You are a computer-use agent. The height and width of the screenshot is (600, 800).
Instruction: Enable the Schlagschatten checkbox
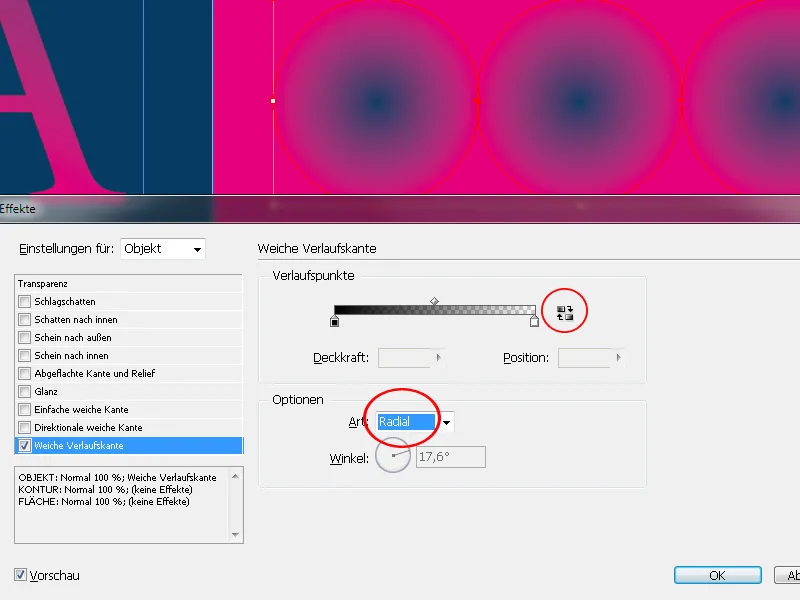(24, 302)
